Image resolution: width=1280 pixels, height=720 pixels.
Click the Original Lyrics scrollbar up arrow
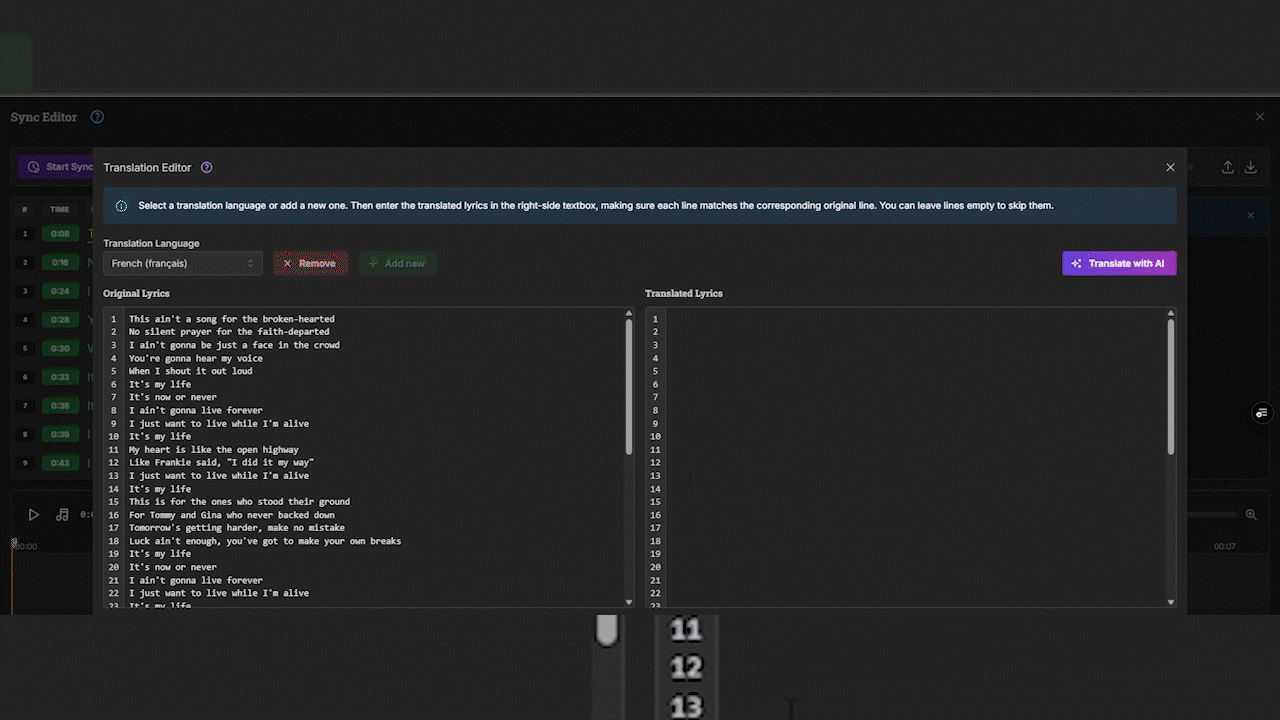pos(629,313)
